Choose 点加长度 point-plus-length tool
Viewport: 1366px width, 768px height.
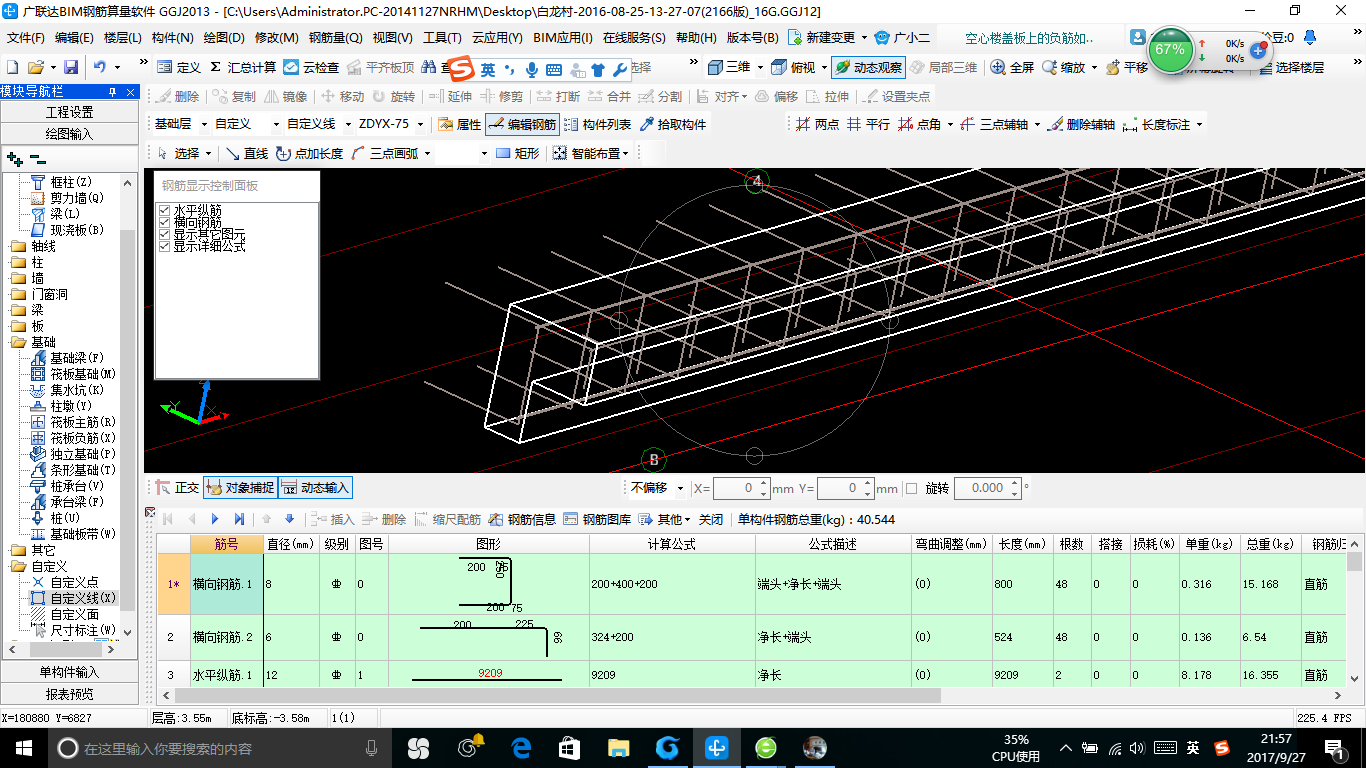(x=309, y=153)
